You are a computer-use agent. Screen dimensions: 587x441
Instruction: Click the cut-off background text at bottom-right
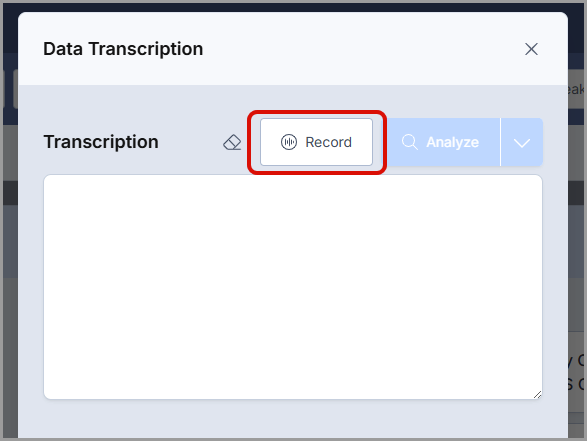pos(576,372)
